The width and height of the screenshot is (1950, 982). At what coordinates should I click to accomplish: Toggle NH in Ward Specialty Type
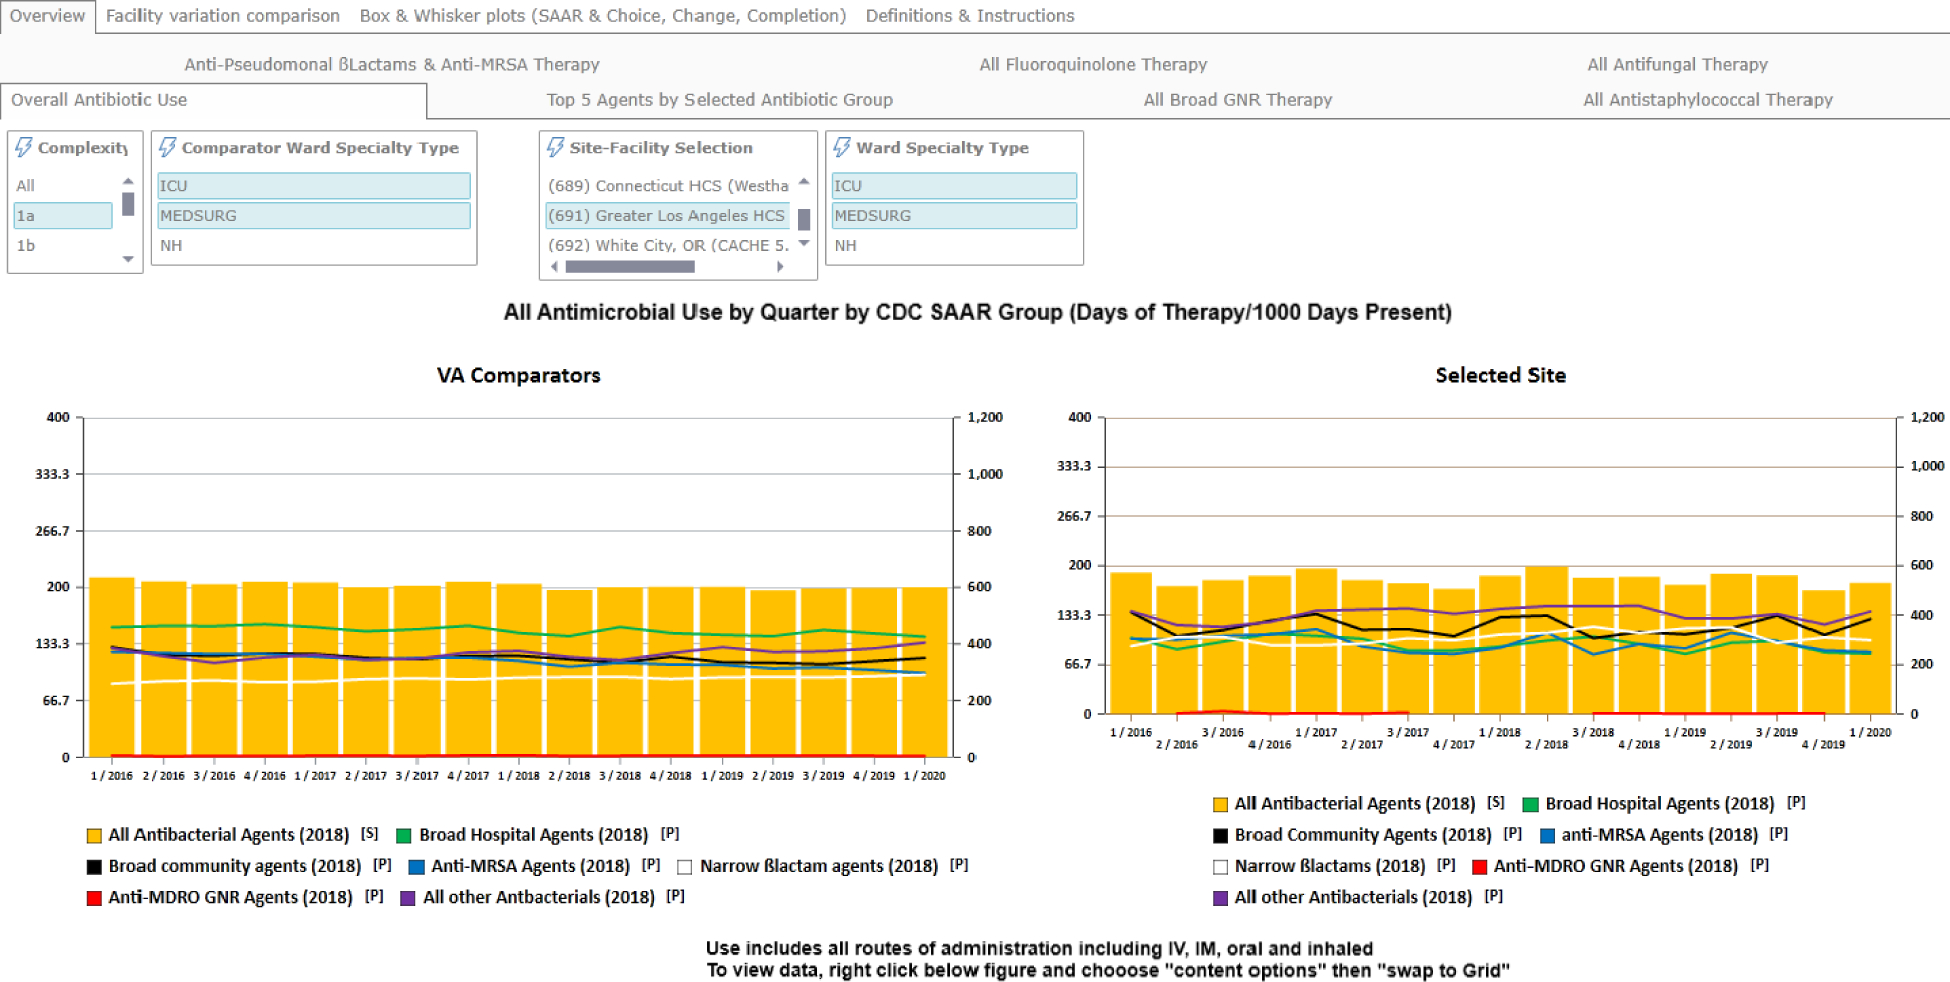[954, 246]
